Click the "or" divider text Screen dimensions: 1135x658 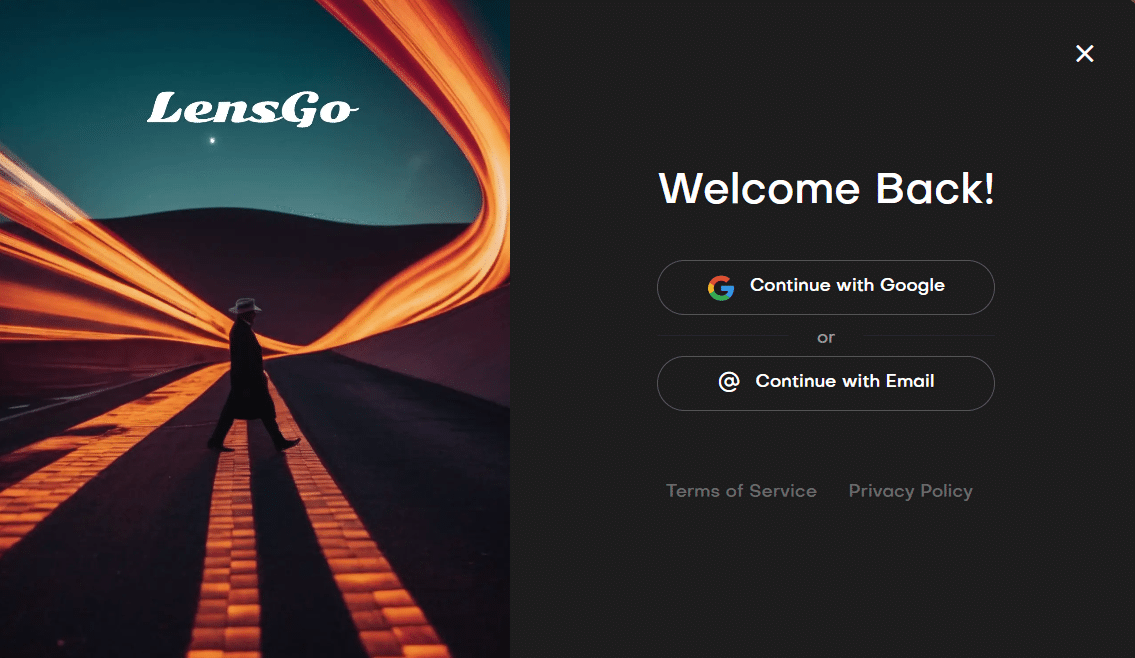[826, 337]
